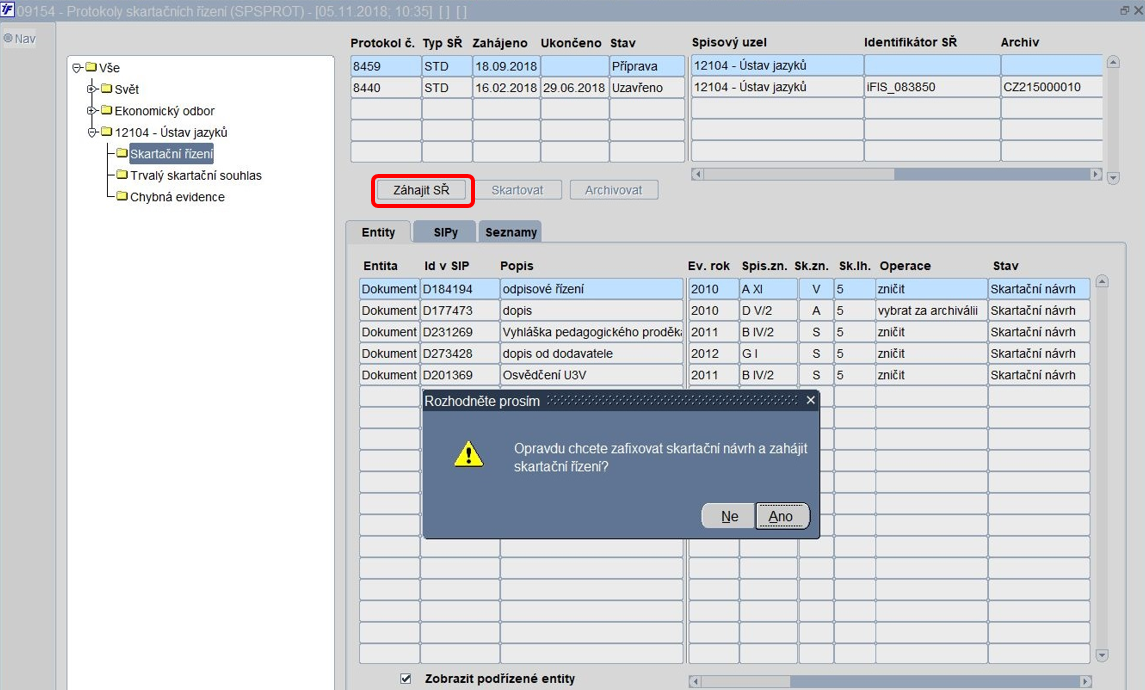1145x690 pixels.
Task: Select the Entity tab
Action: [x=378, y=232]
